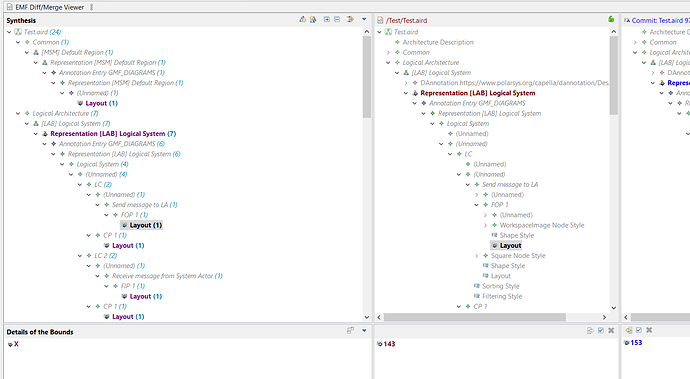
Task: Click the filter/sort icon in Synthesis toolbar
Action: (x=350, y=19)
